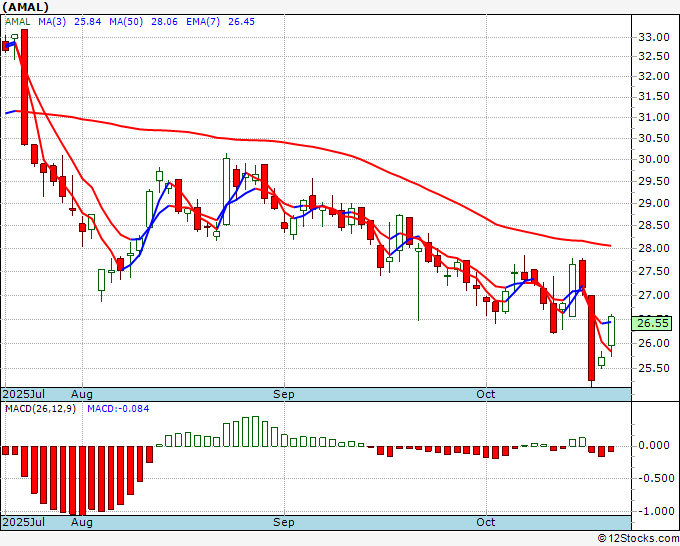Screen dimensions: 680x546
Task: Click the EMA(7) legend label
Action: coord(203,22)
